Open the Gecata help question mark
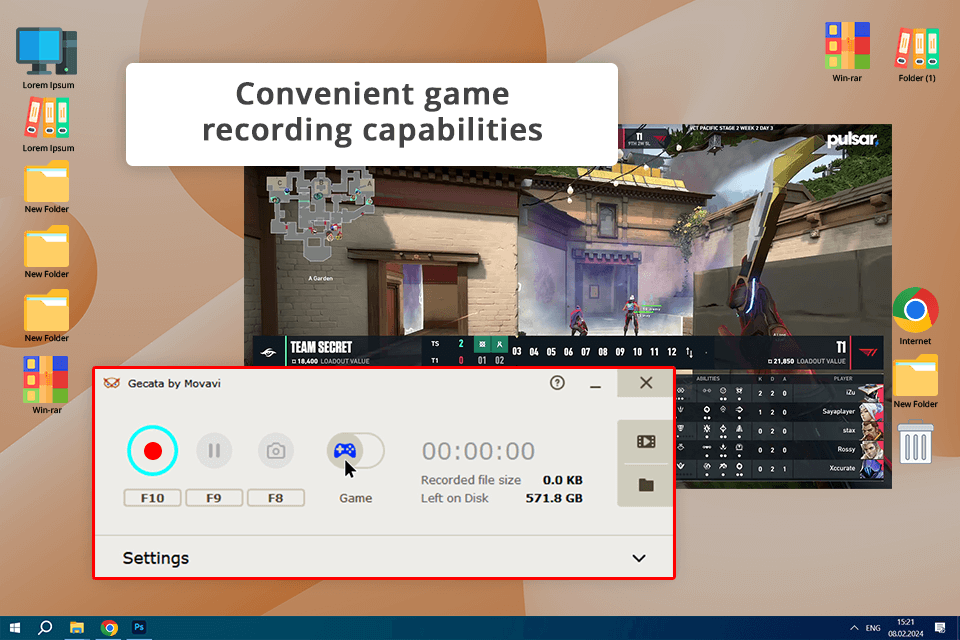960x640 pixels. click(x=557, y=383)
